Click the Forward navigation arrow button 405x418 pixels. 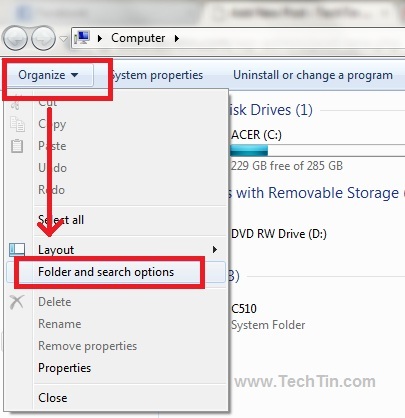43,38
